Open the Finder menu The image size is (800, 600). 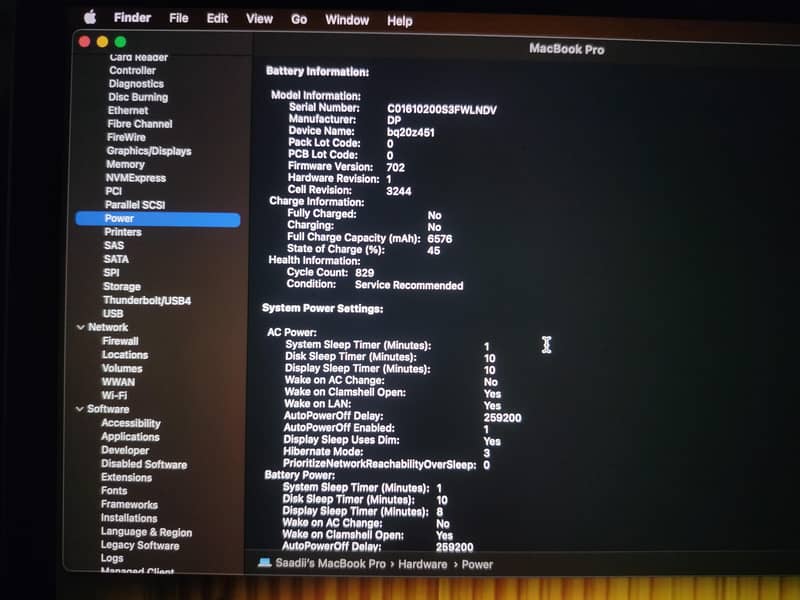[132, 18]
